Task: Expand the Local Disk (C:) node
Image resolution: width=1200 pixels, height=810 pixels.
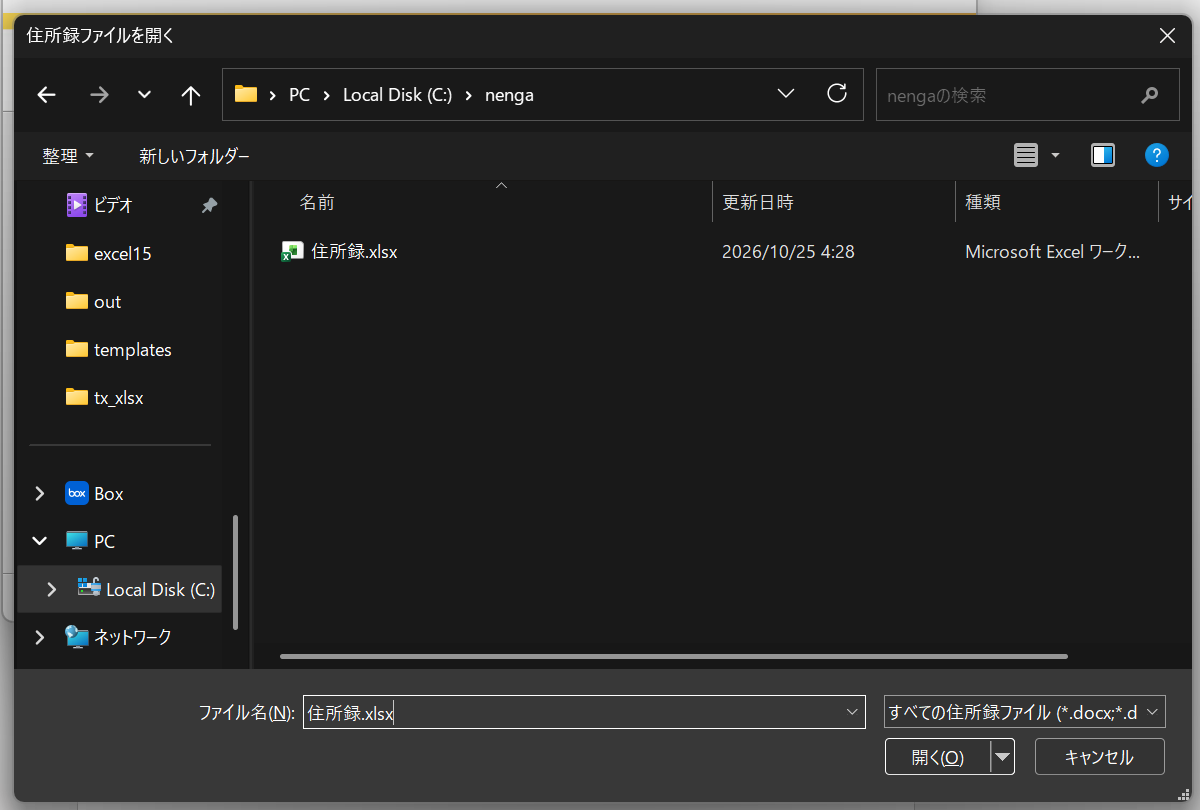Action: (52, 589)
